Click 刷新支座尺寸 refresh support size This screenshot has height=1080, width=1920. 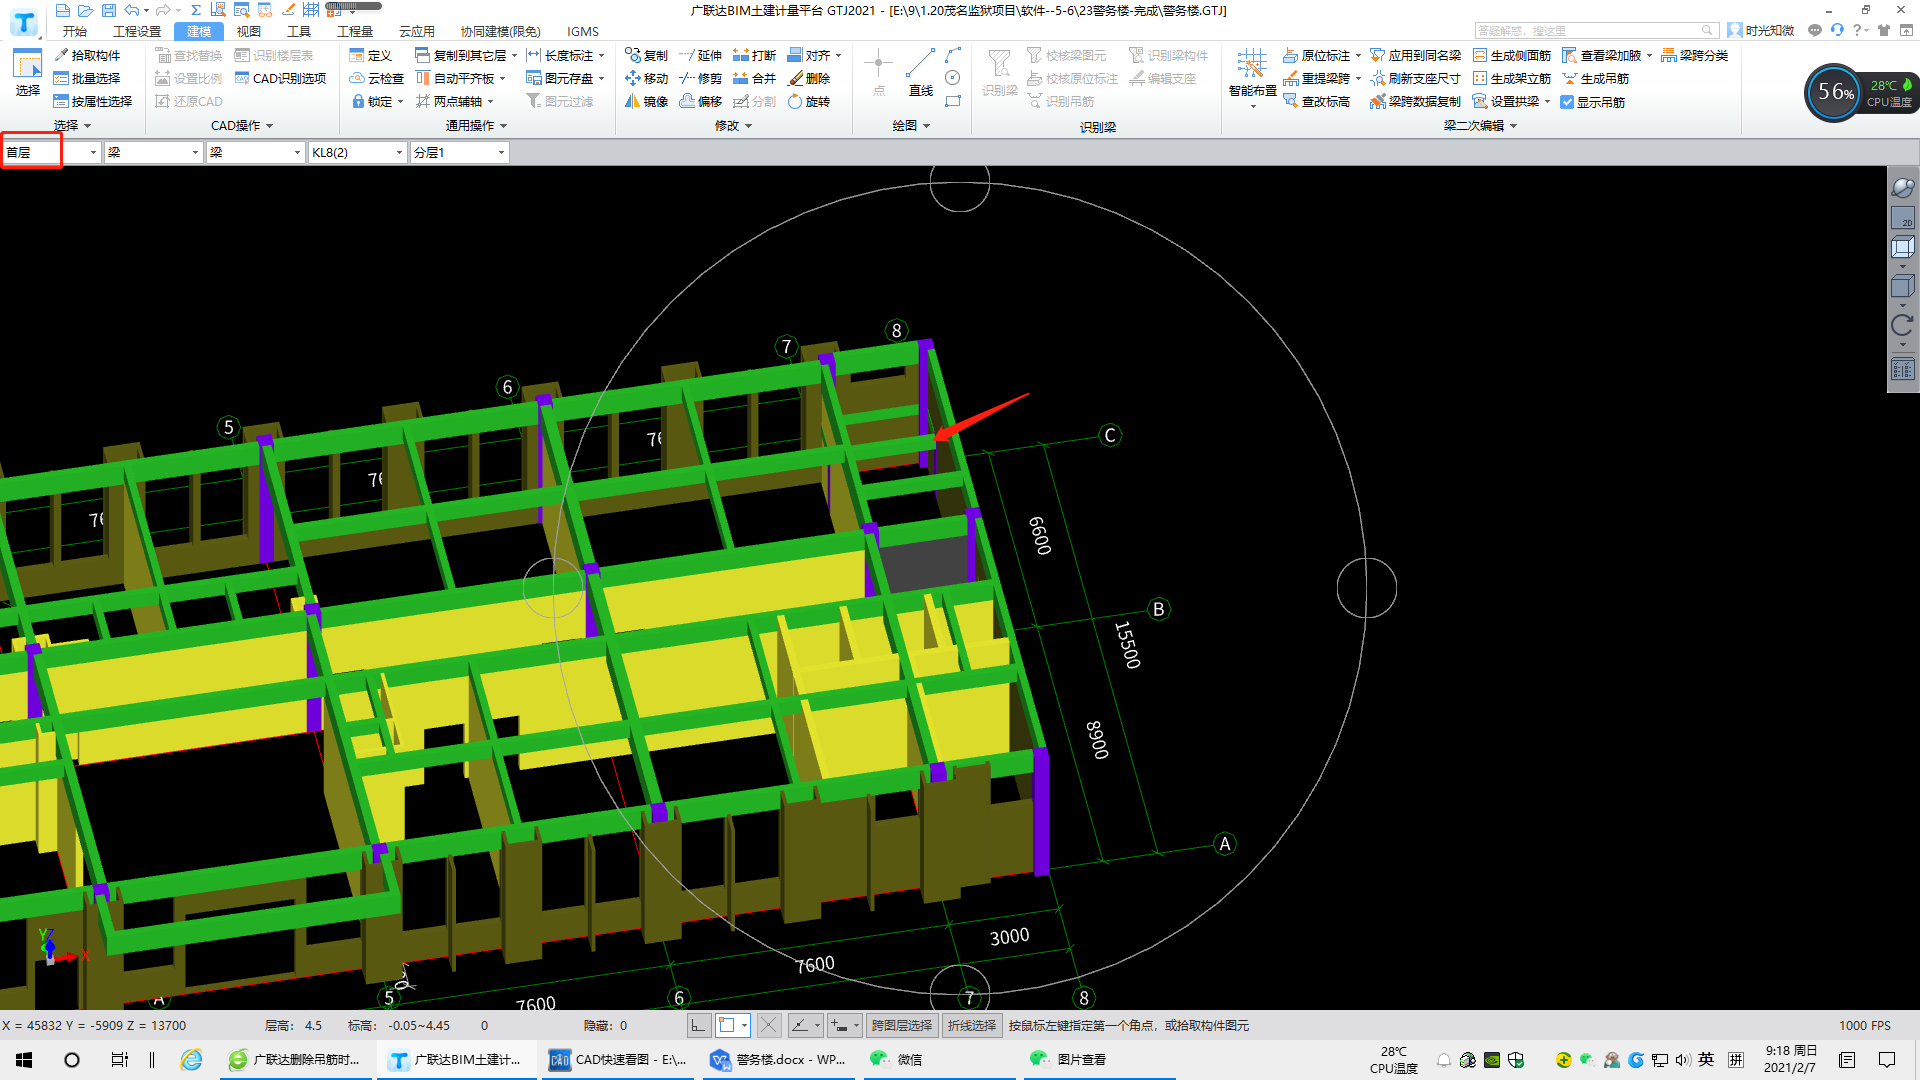click(1415, 78)
